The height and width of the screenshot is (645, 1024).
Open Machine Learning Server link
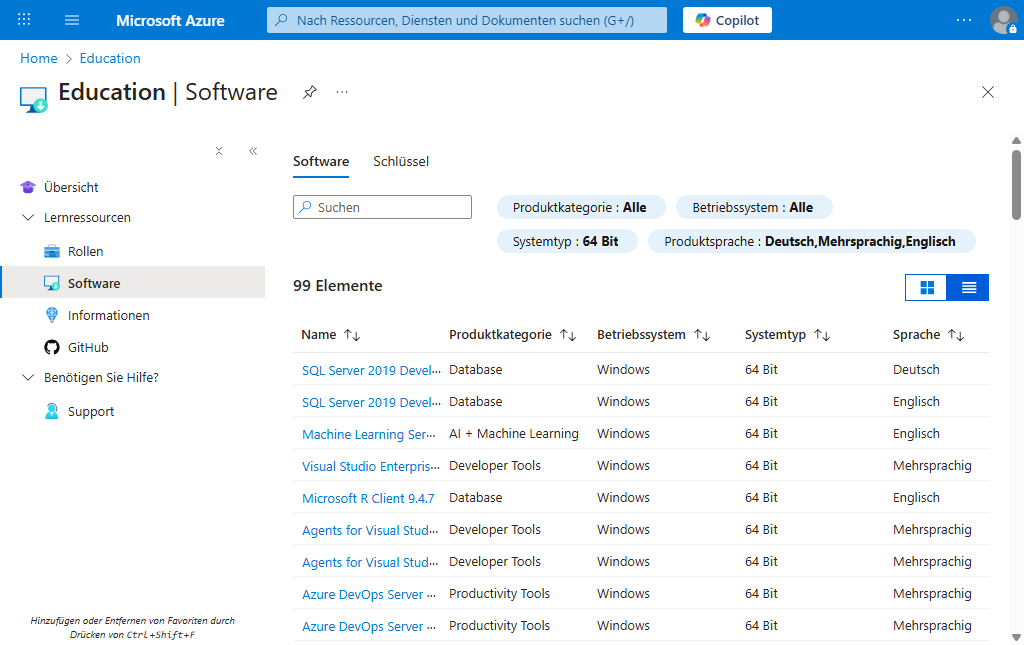click(368, 434)
